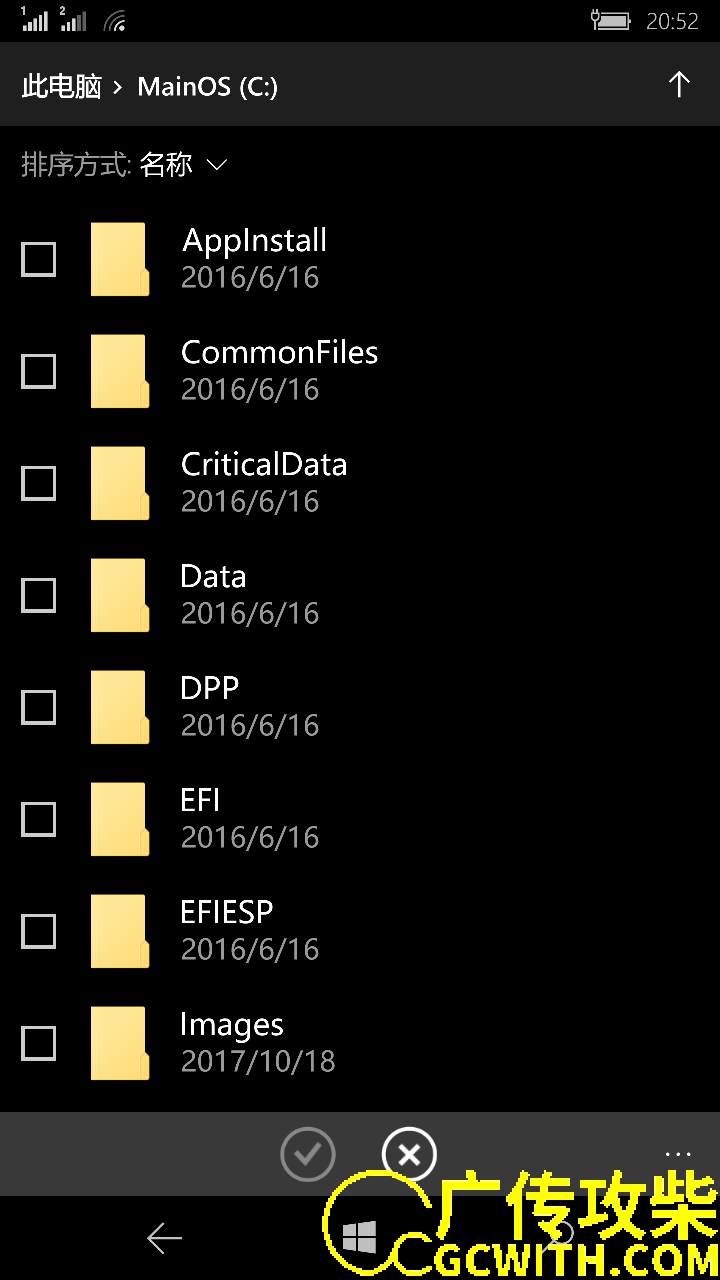Open the EFI folder name
The width and height of the screenshot is (720, 1280).
click(x=200, y=800)
